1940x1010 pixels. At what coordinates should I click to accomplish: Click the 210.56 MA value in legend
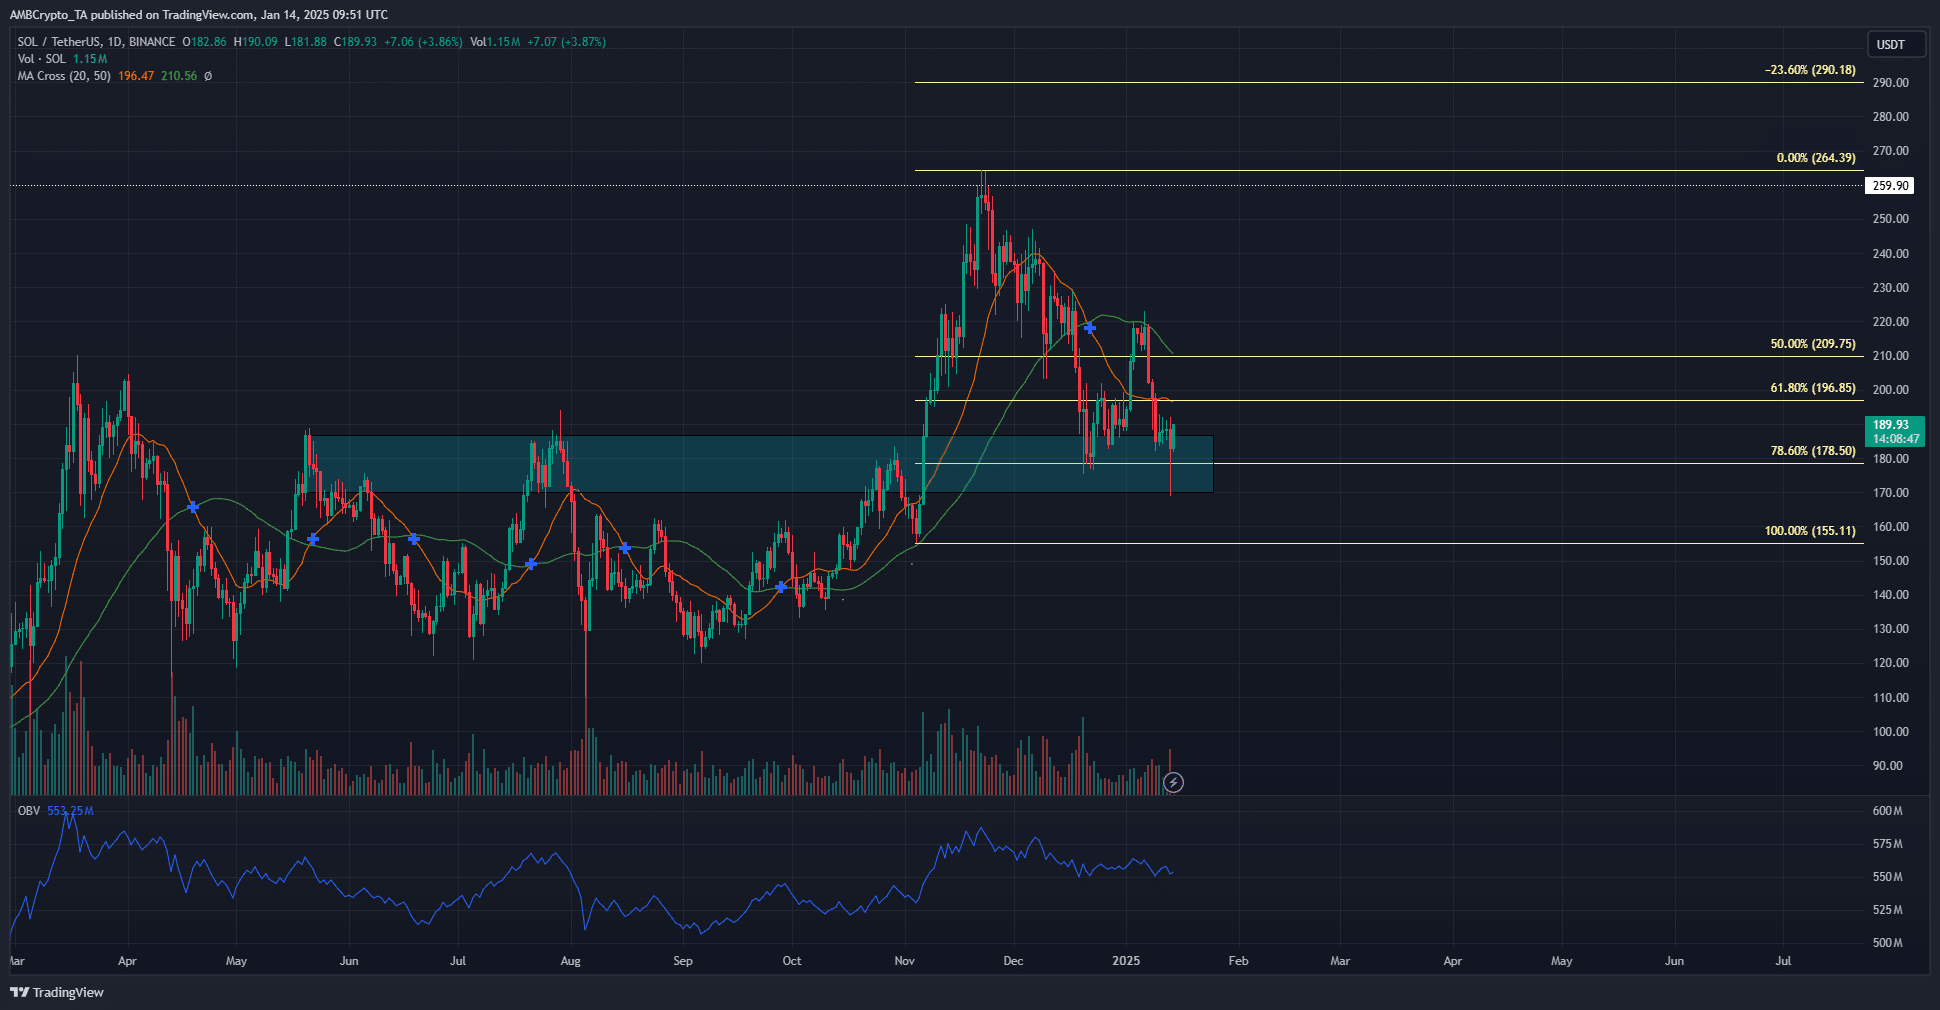tap(179, 76)
